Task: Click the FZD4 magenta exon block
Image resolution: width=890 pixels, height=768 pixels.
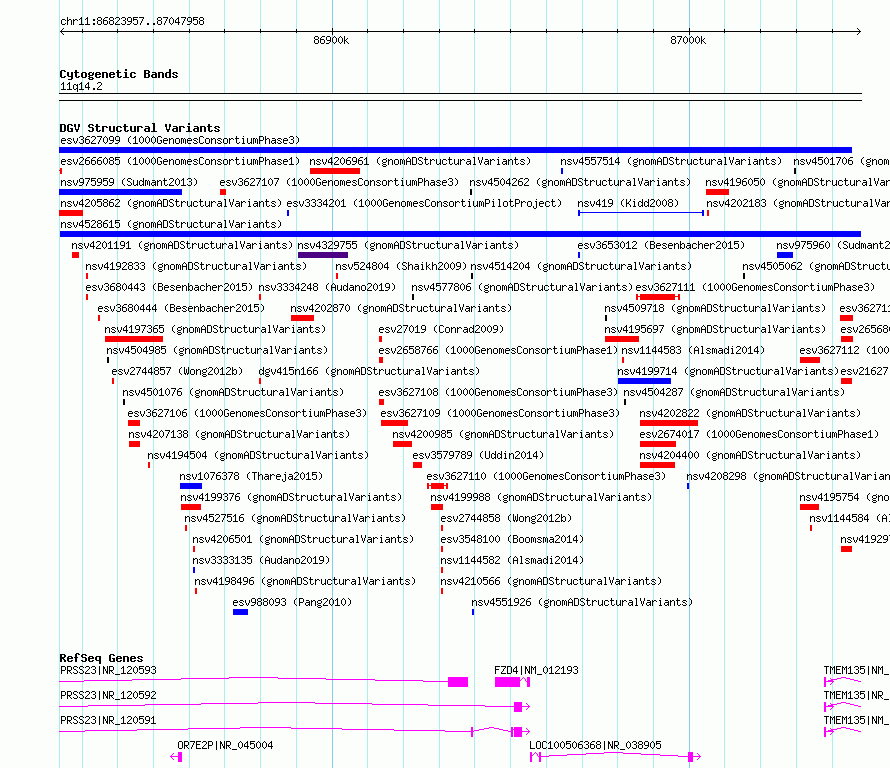Action: pyautogui.click(x=507, y=682)
